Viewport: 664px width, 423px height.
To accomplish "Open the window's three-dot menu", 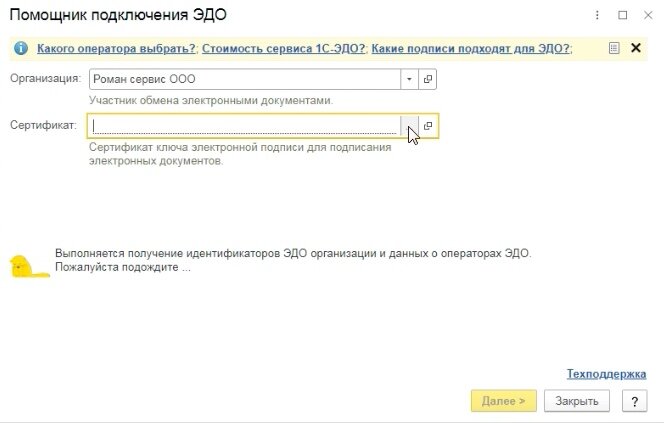I will [x=597, y=15].
